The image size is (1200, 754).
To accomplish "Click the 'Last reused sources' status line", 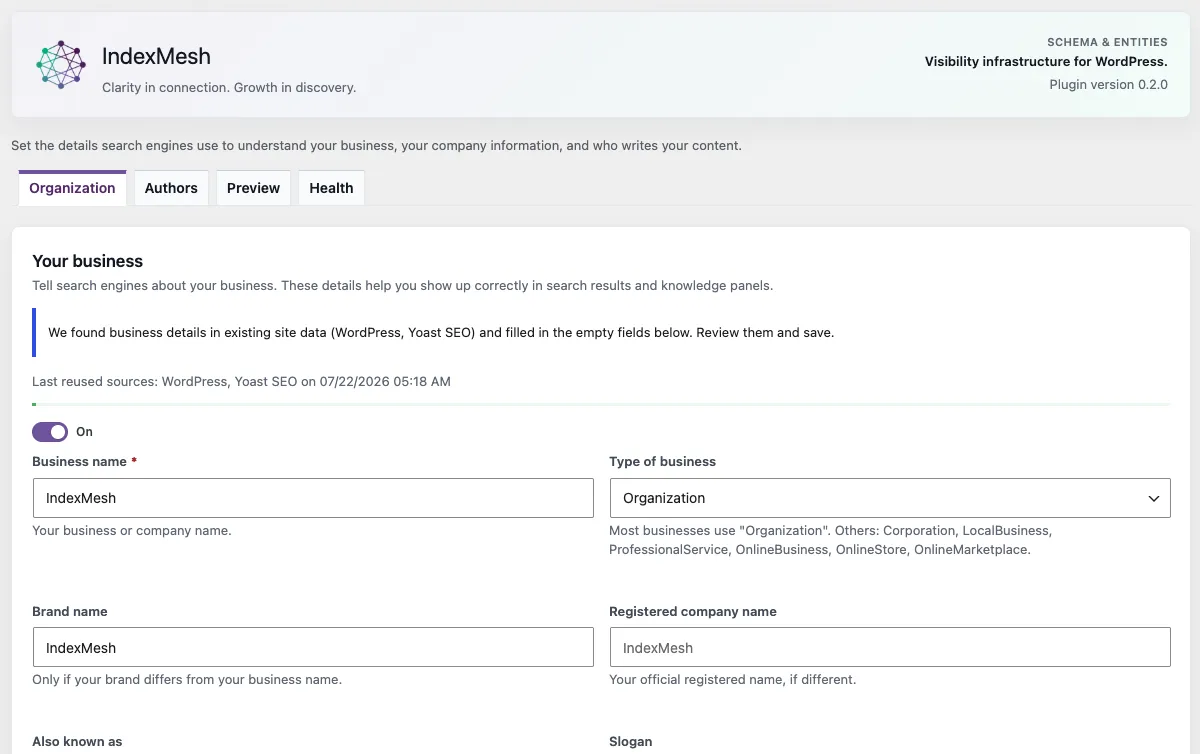I will (x=241, y=382).
